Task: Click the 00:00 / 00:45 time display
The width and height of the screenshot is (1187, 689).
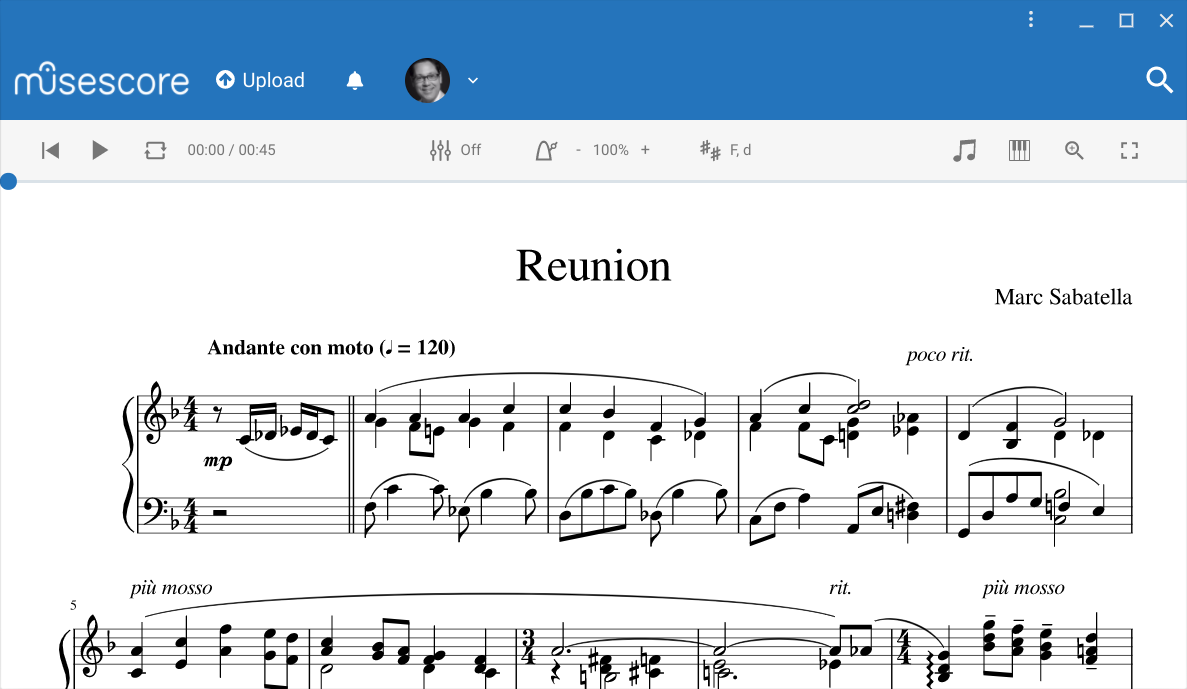Action: 232,150
